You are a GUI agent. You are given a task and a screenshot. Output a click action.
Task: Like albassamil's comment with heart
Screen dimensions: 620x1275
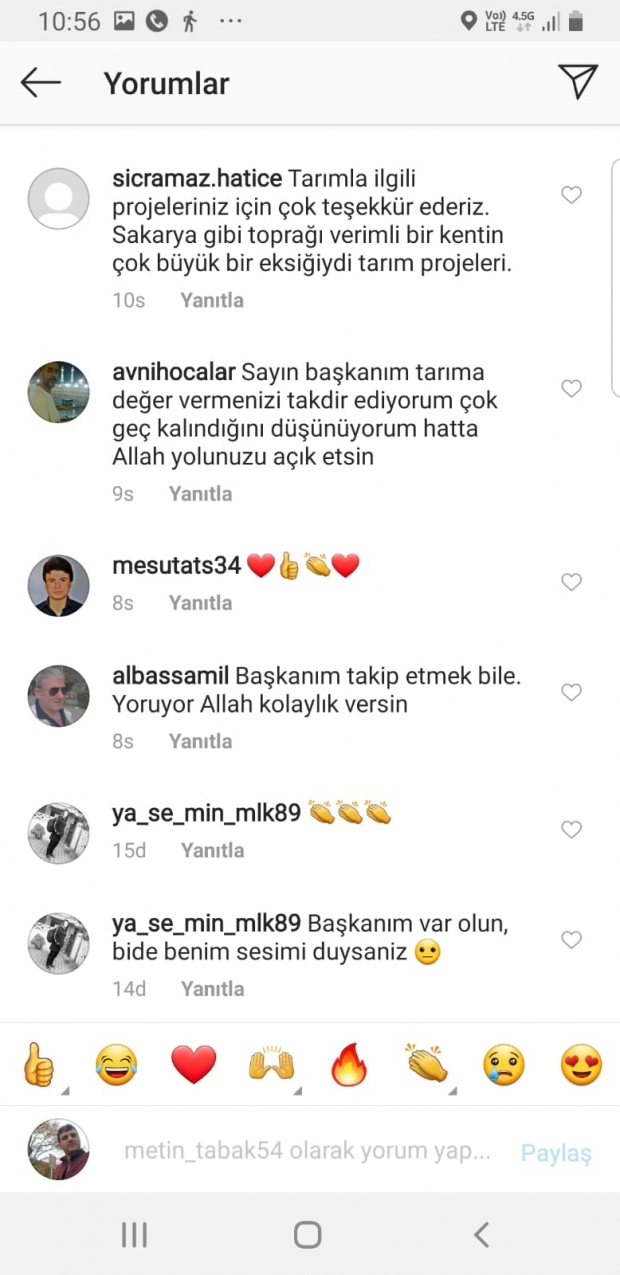pos(571,692)
